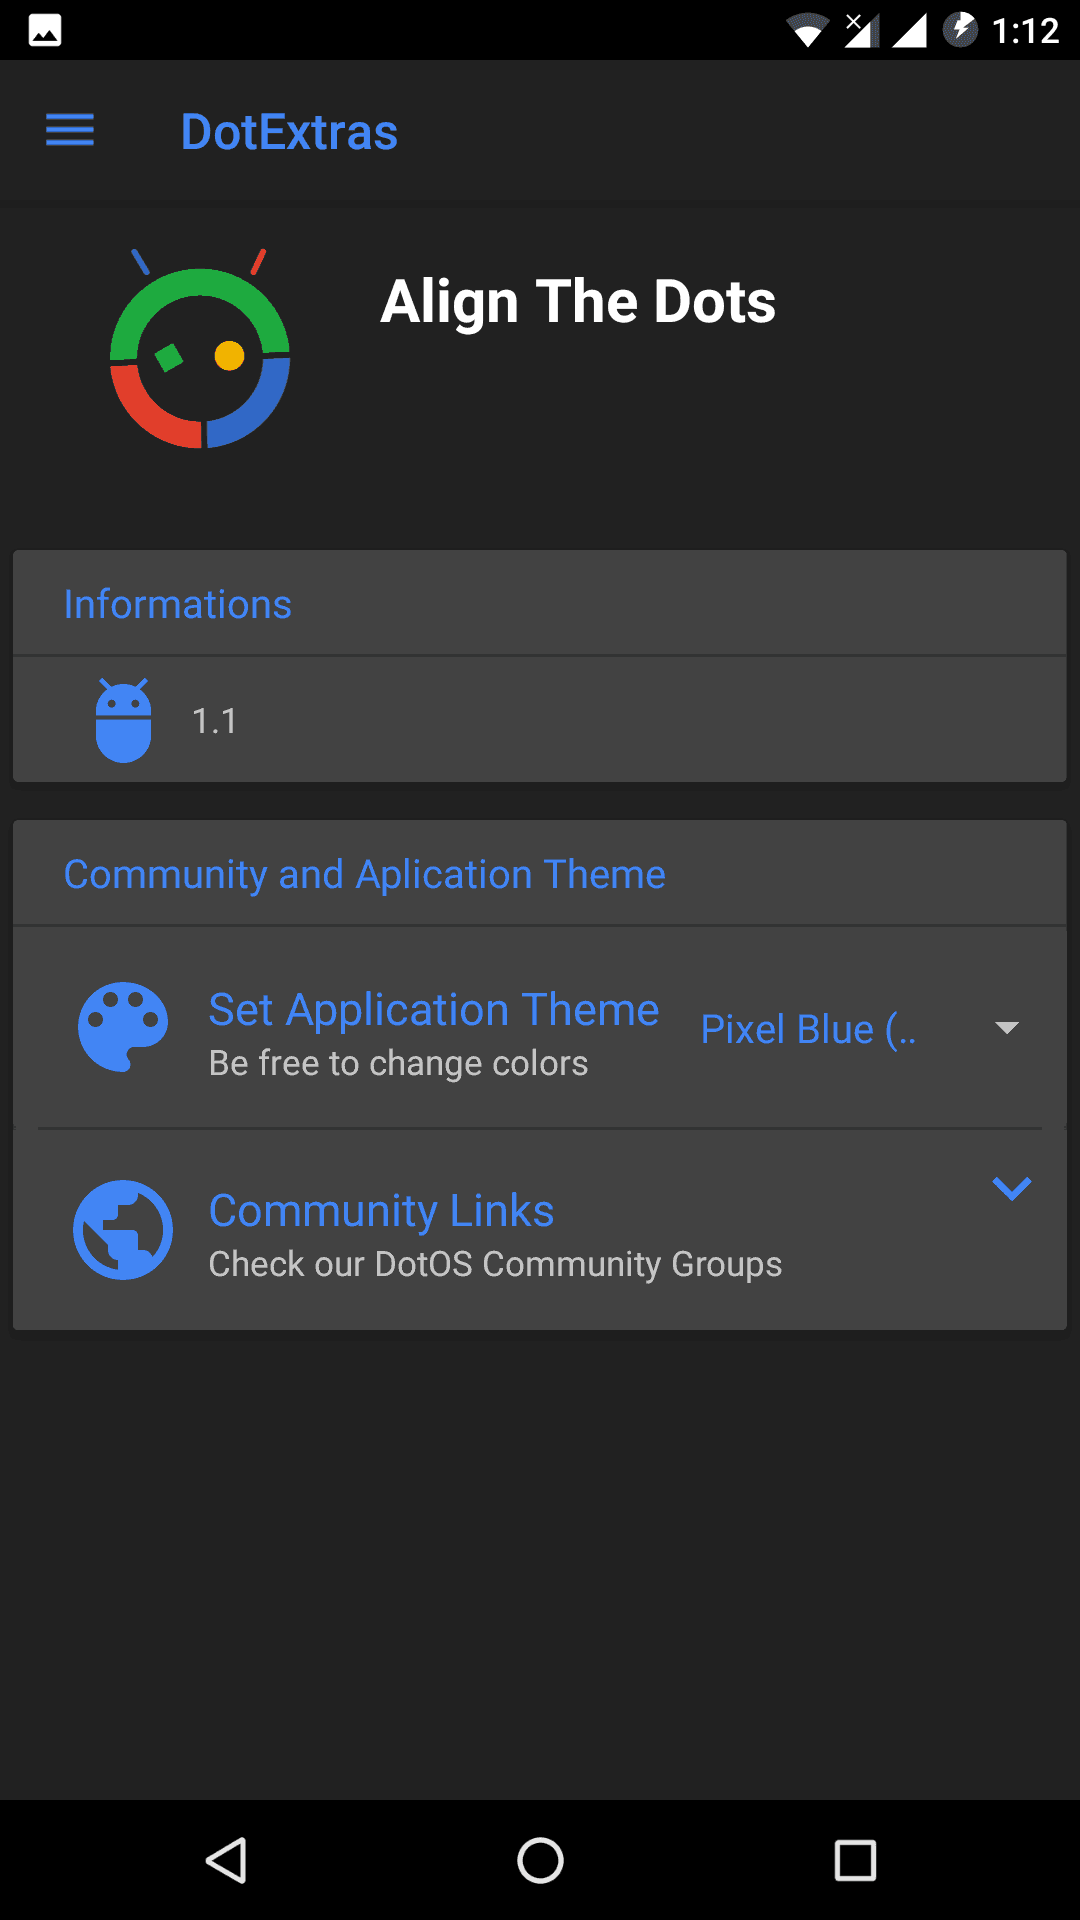Tap the Android back navigation button
Screen dimensions: 1080x1920
point(226,1861)
